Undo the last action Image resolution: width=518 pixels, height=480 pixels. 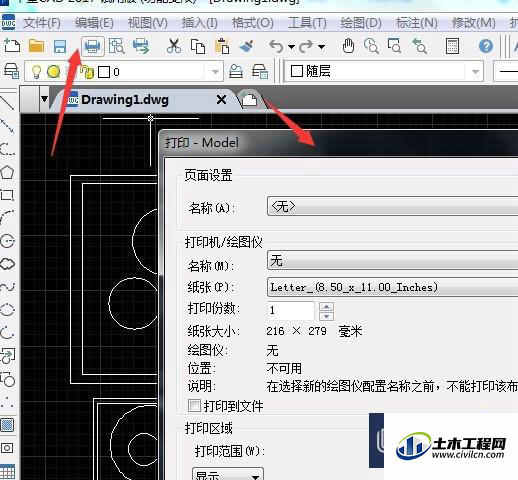[x=276, y=46]
